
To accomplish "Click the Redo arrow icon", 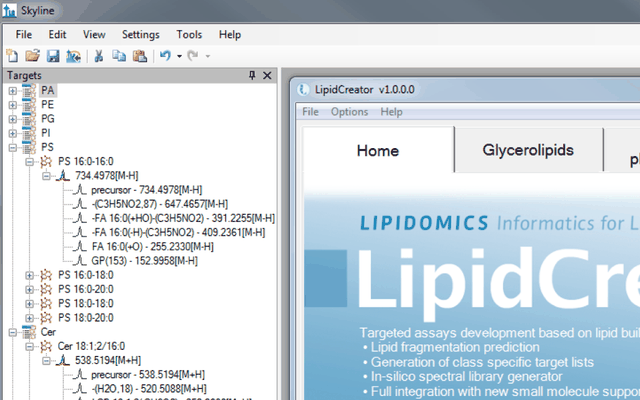I will [193, 56].
